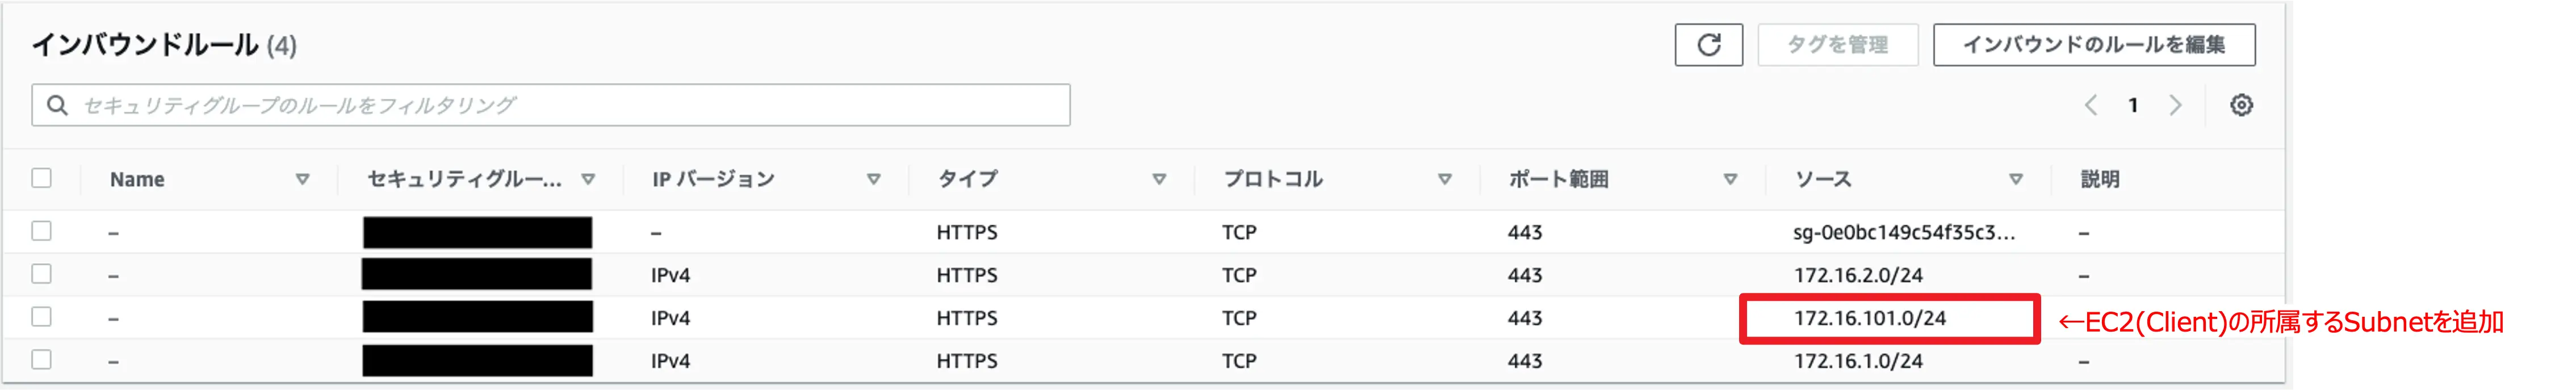The image size is (2576, 390).
Task: Sort by the タイプ column arrow
Action: [1159, 179]
